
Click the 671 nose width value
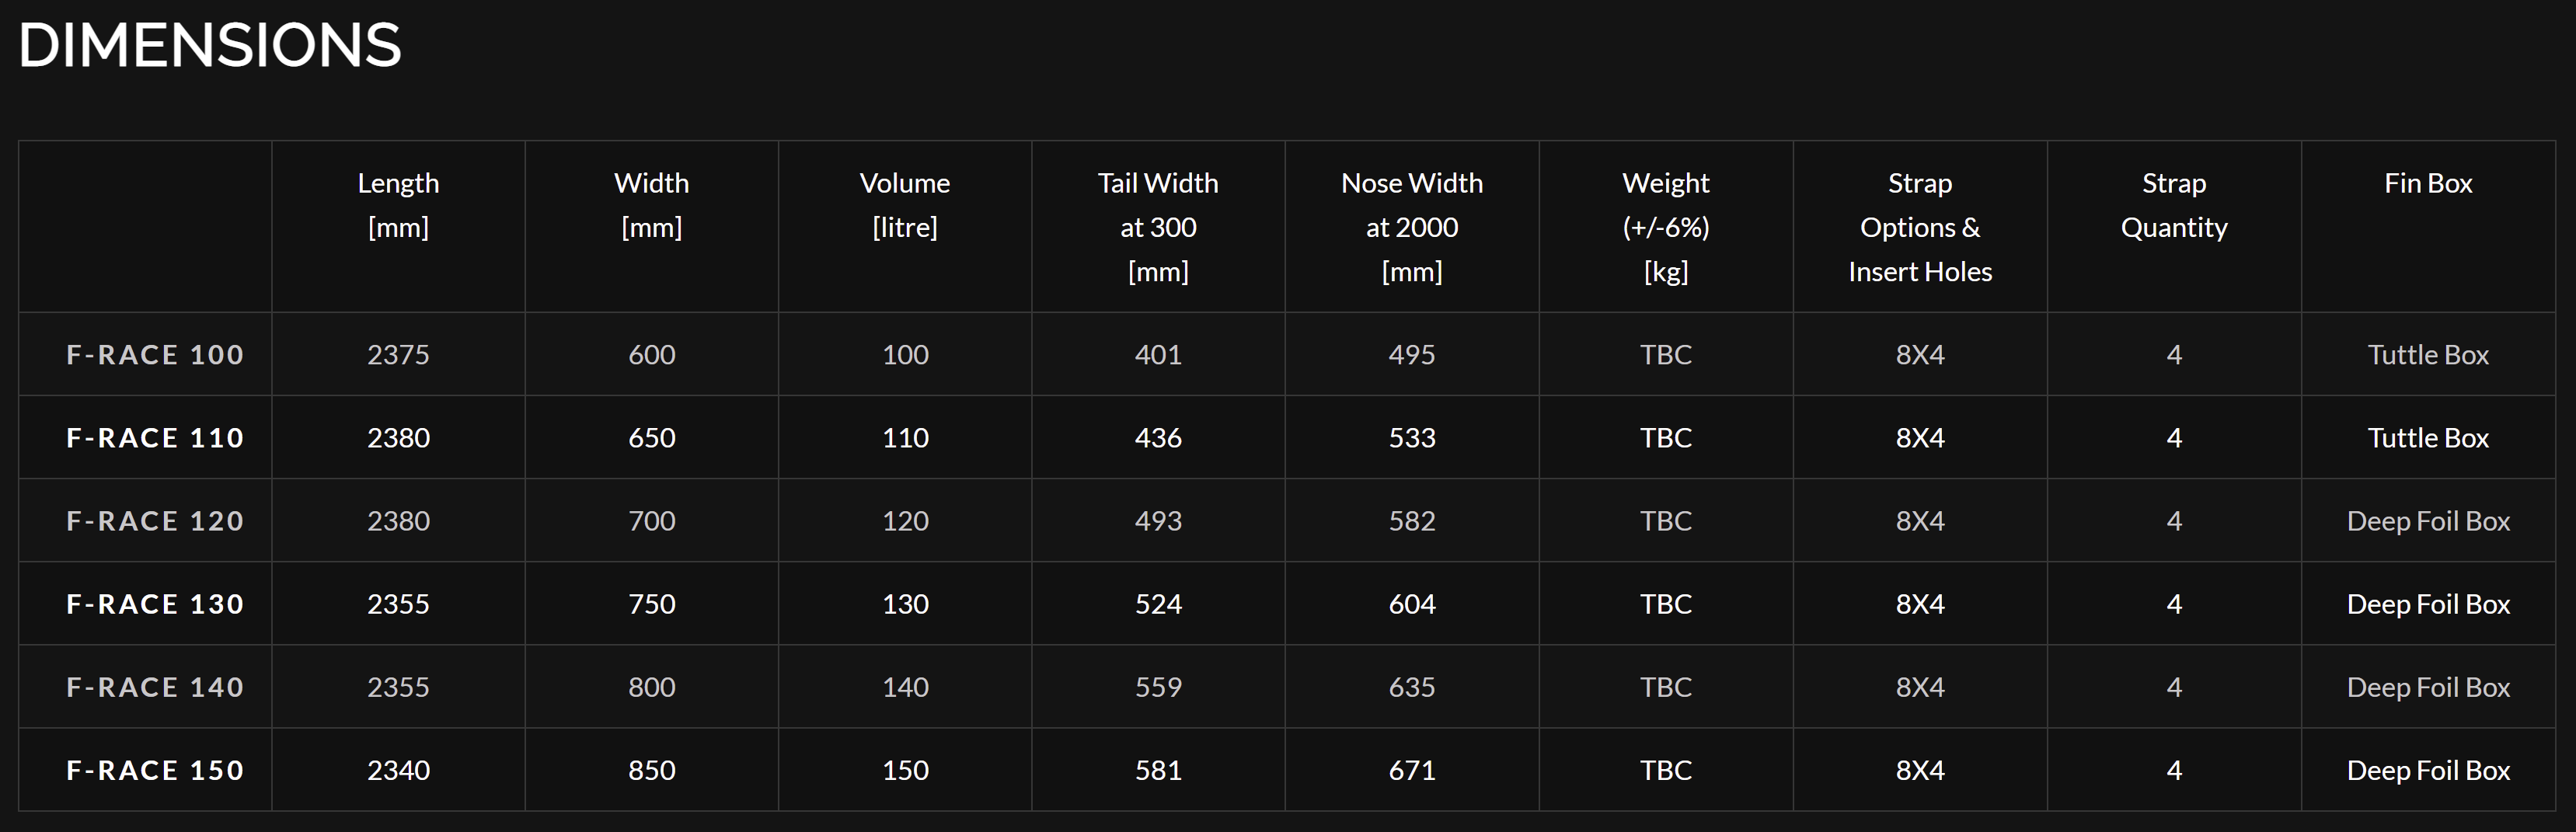[x=1412, y=770]
